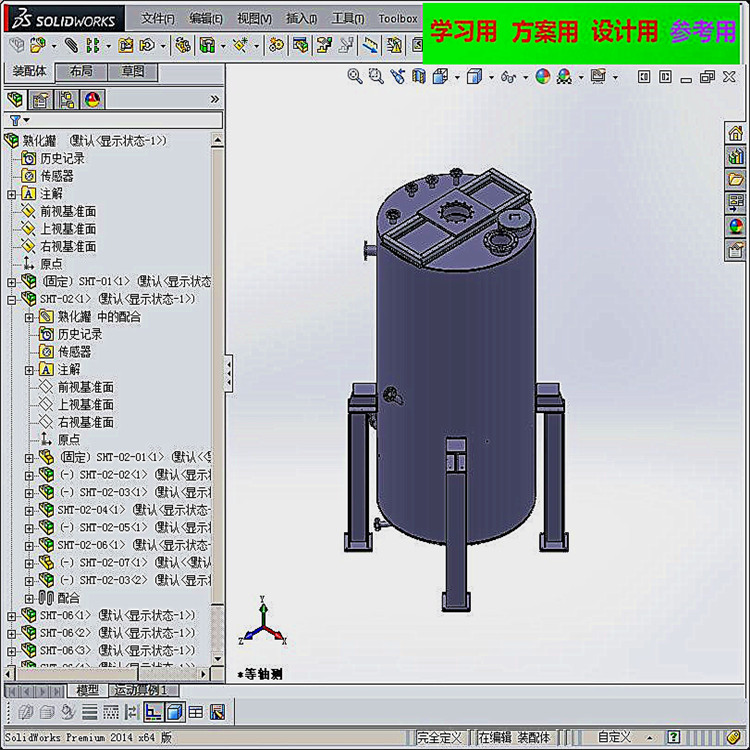Expand the 注解 annotations folder
The width and height of the screenshot is (750, 750).
(11, 194)
